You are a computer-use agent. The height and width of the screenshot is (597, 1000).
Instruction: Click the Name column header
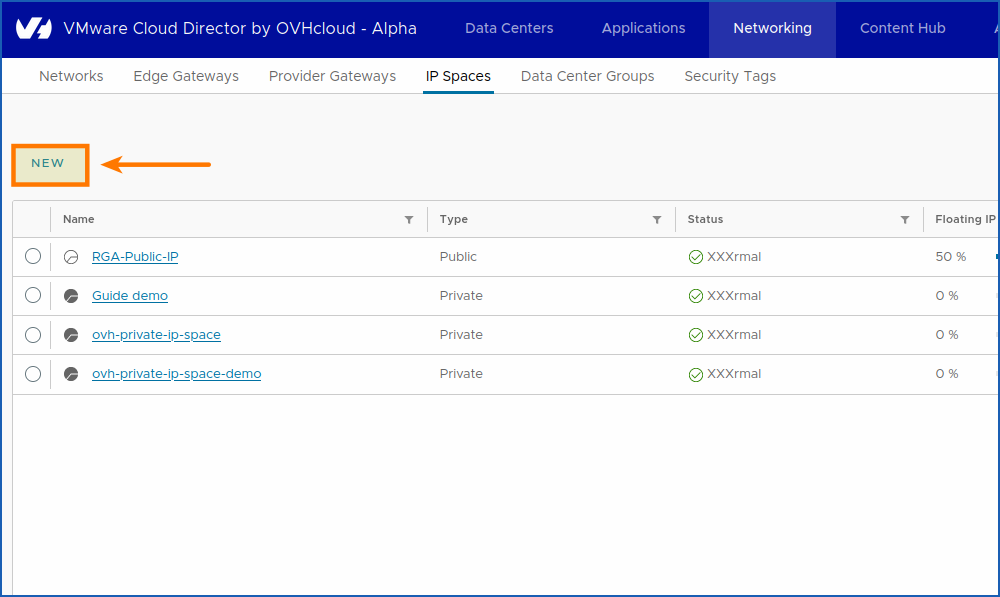[78, 219]
